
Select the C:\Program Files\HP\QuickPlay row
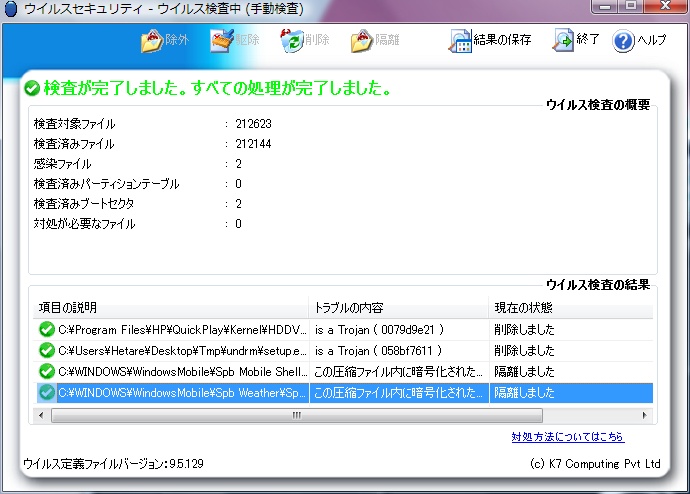[x=343, y=329]
